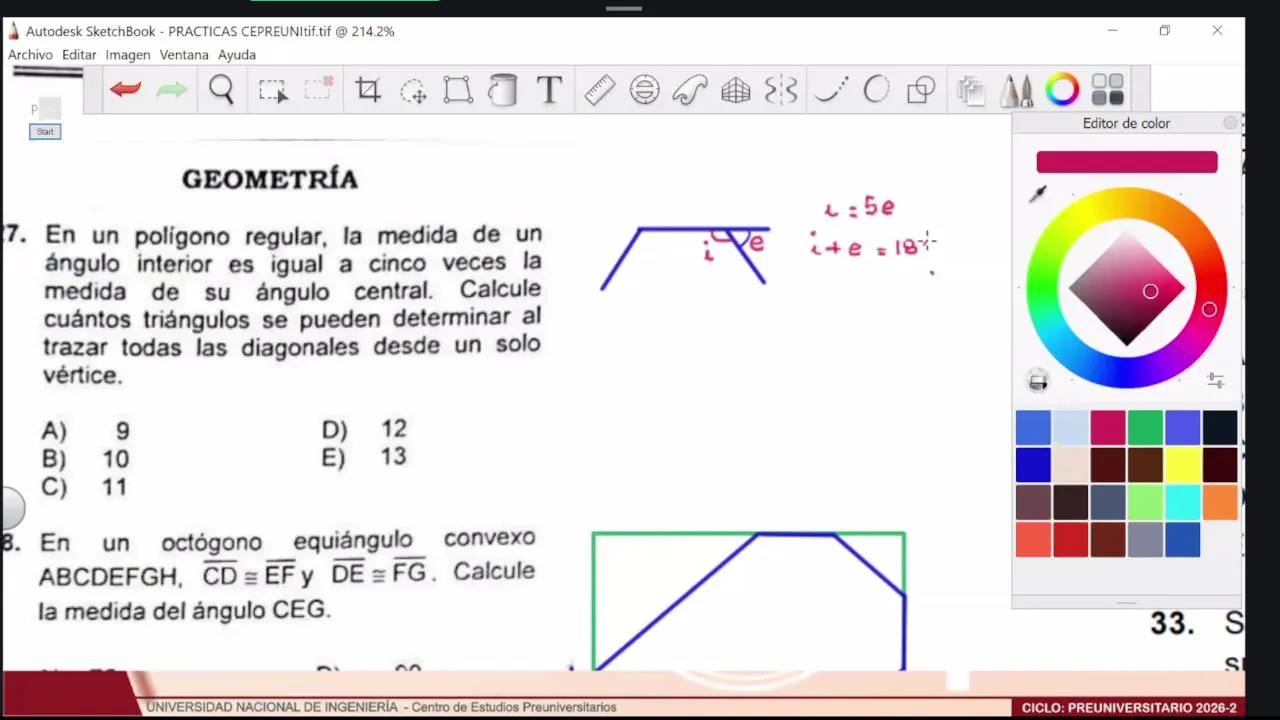1280x720 pixels.
Task: Click the red Undo arrow
Action: coord(125,90)
